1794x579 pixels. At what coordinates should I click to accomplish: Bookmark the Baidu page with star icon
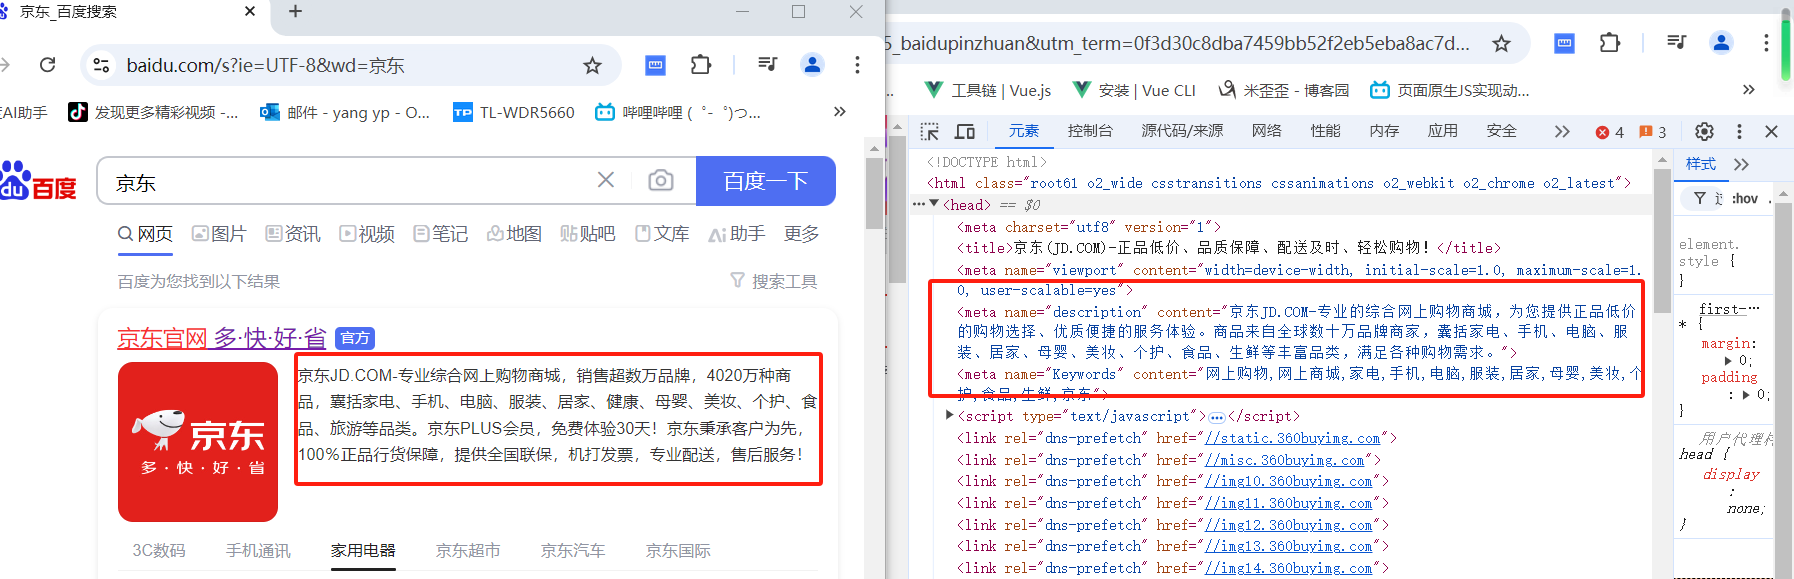593,65
